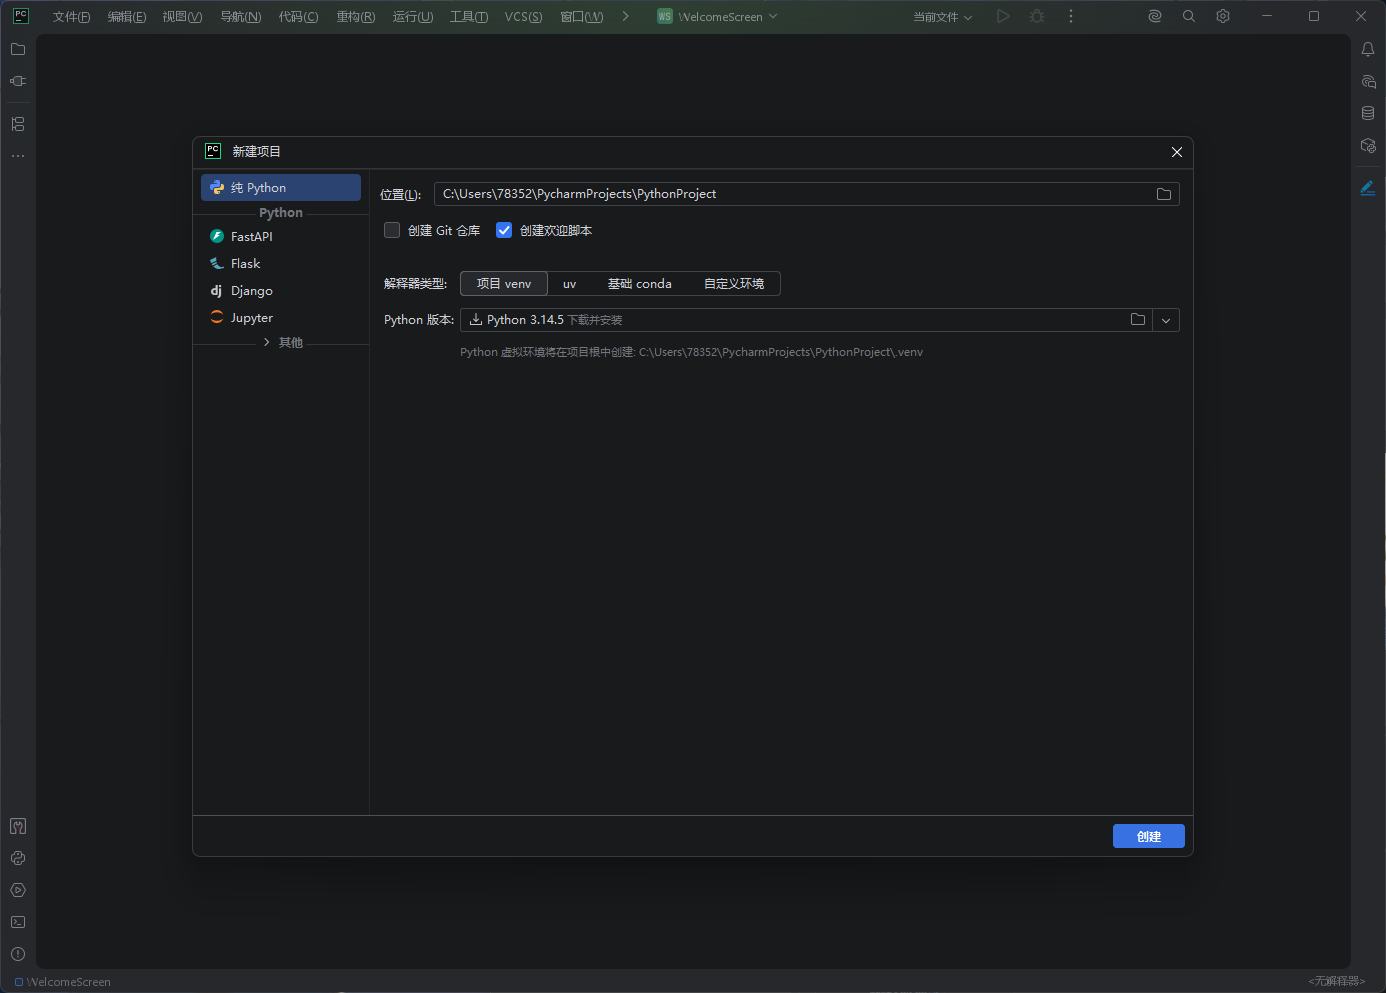
Task: Open IDE settings gear icon
Action: pos(1223,16)
